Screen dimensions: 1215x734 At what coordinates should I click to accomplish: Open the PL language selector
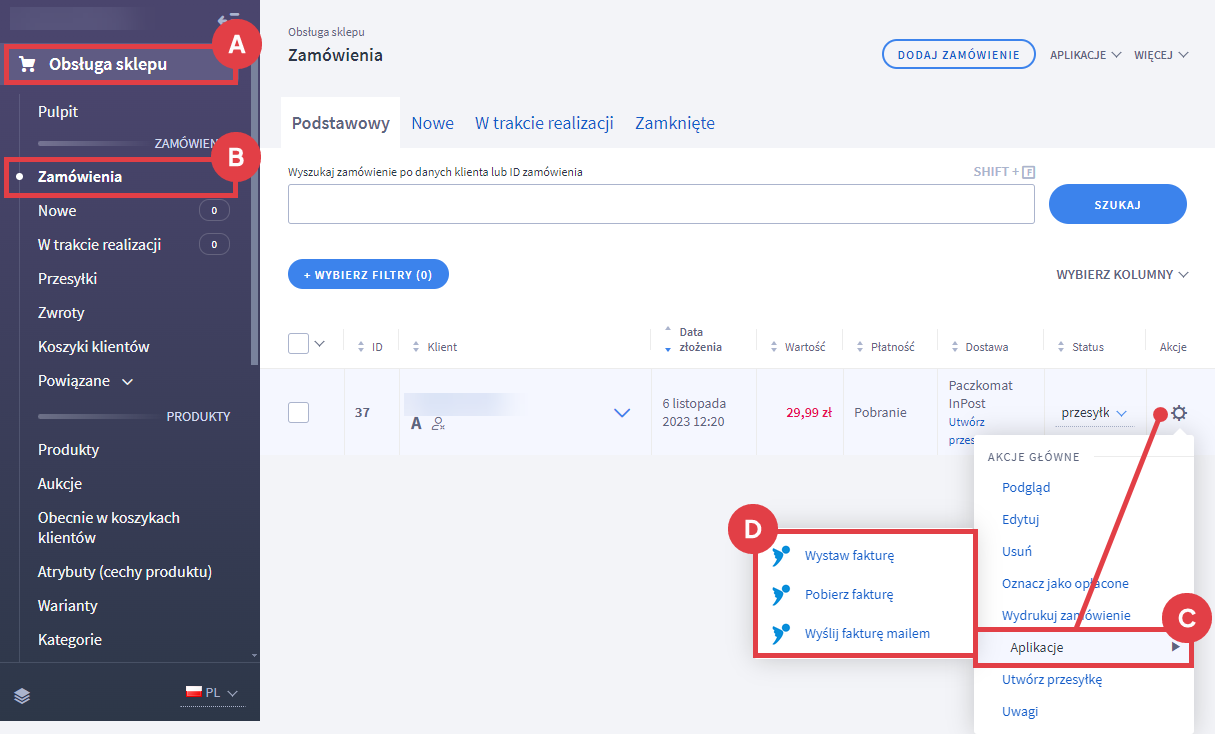tap(211, 693)
